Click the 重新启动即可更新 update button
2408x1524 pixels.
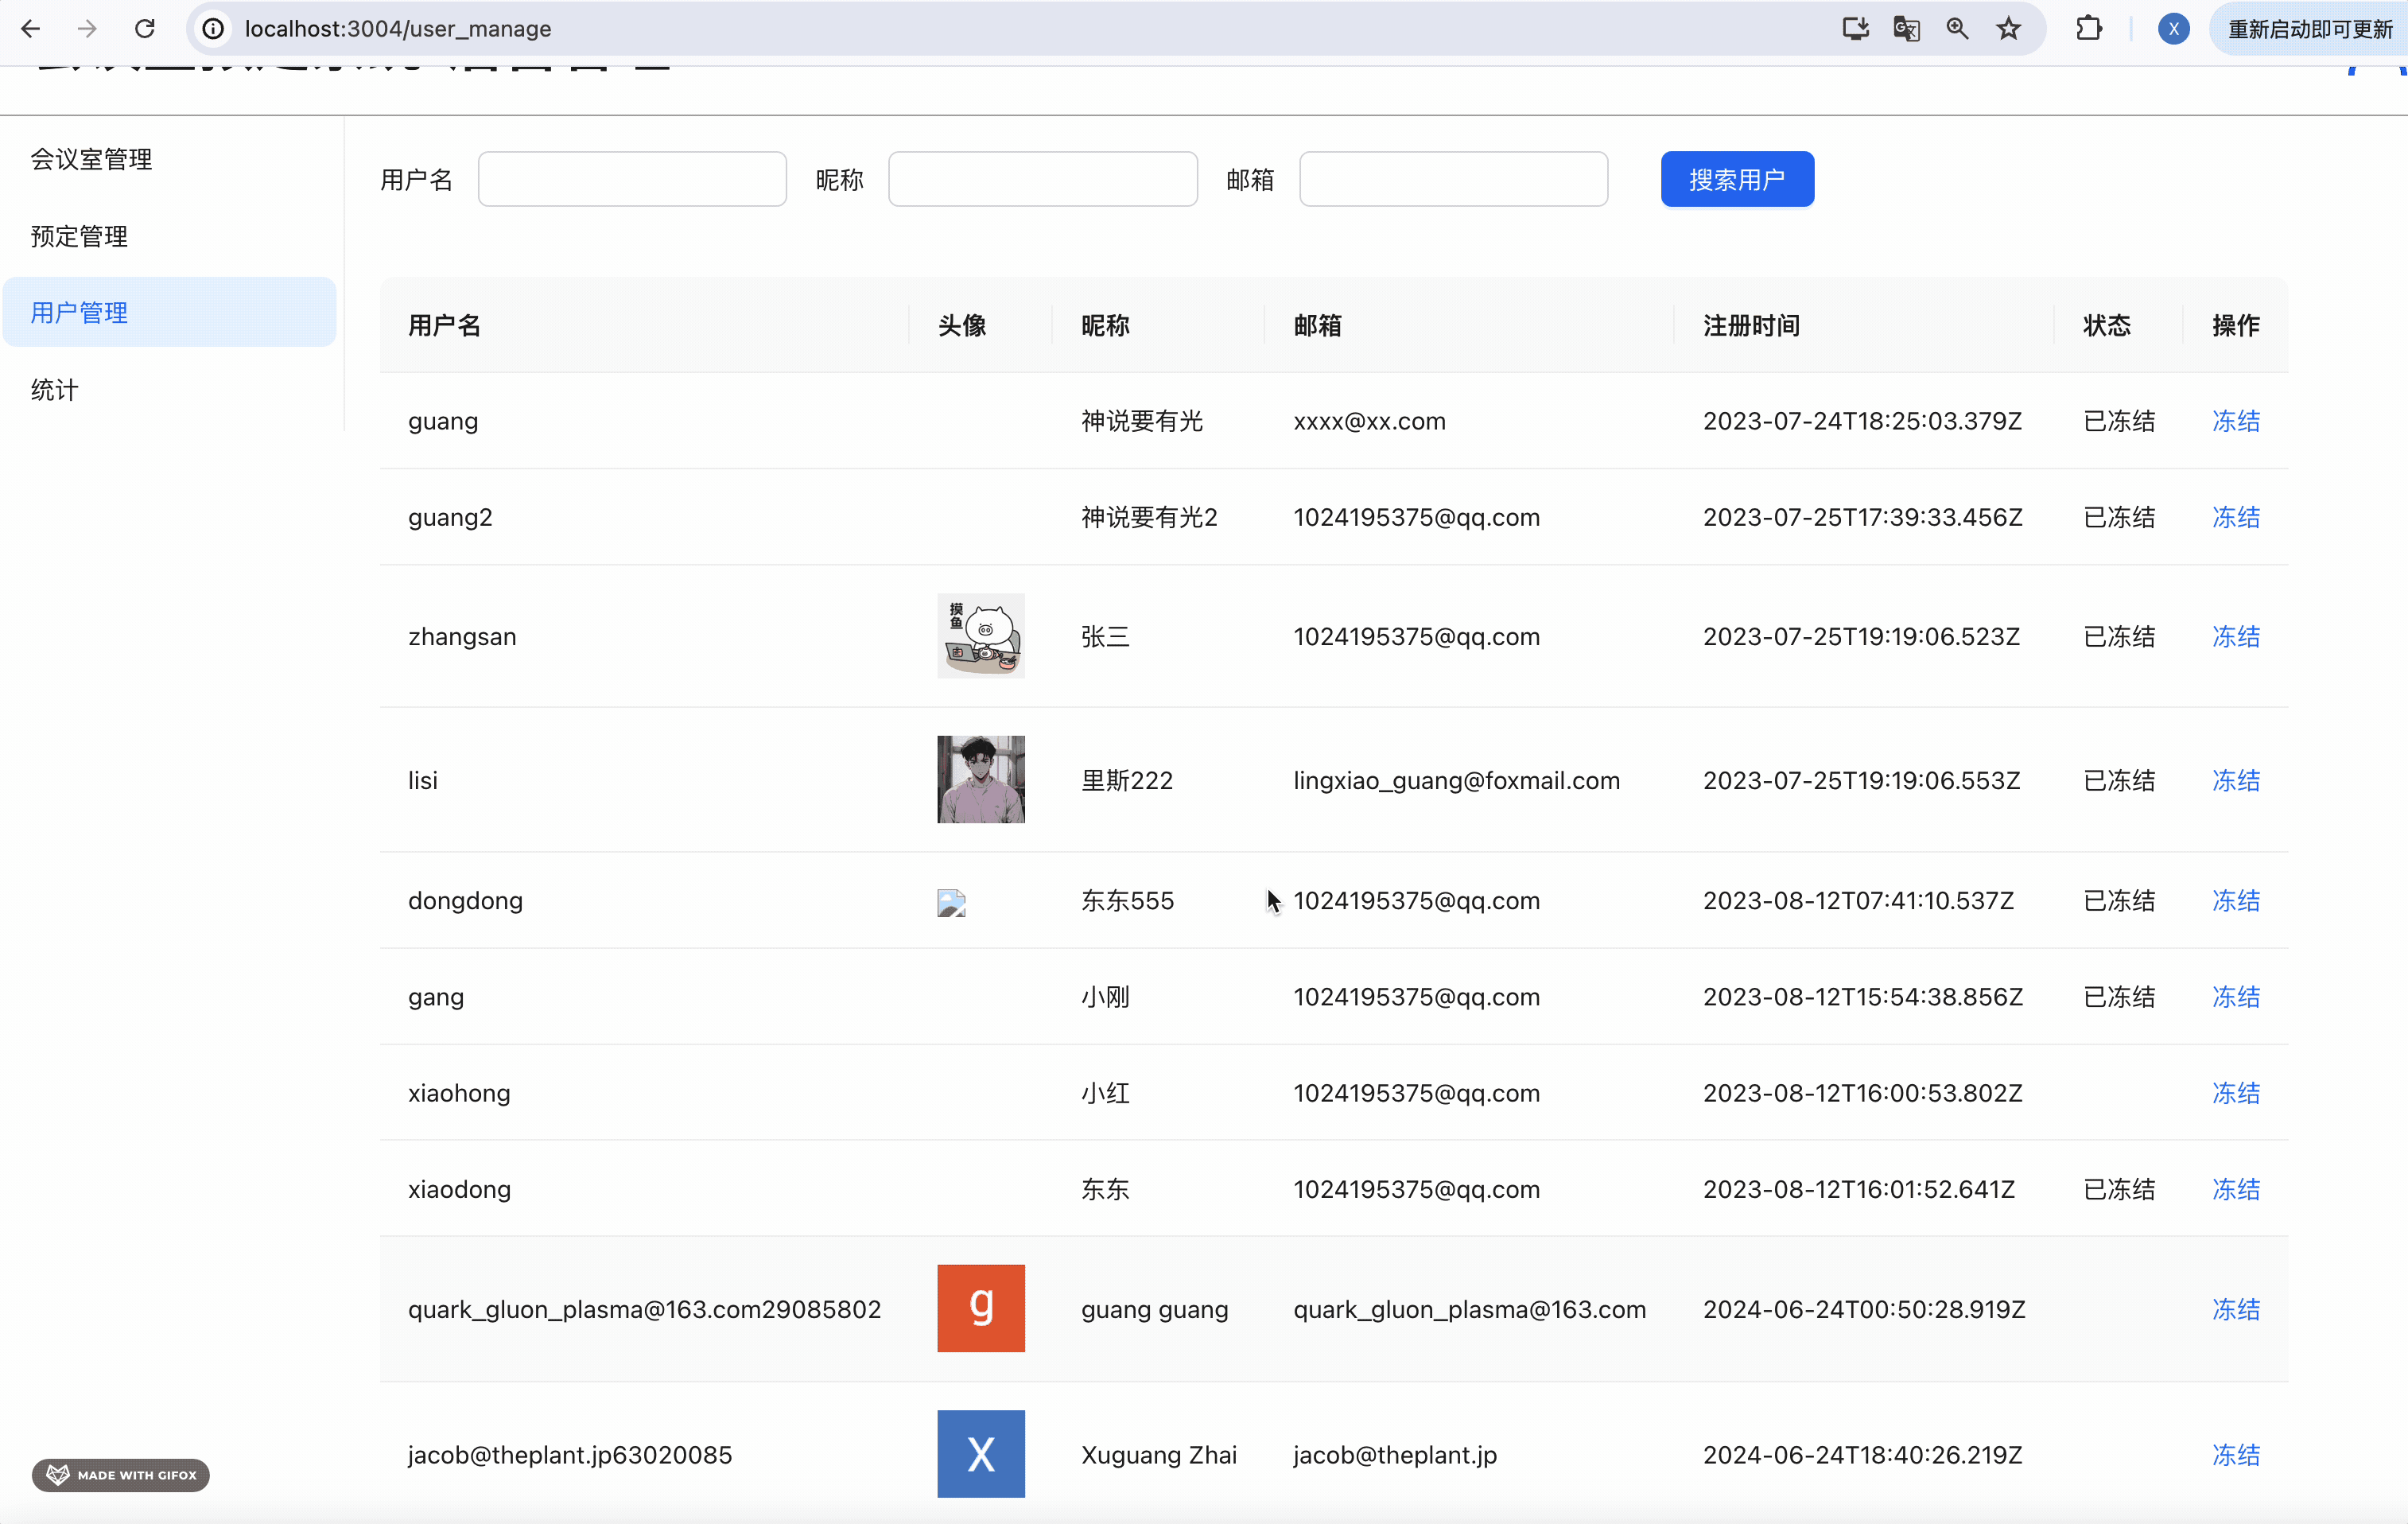(2310, 29)
